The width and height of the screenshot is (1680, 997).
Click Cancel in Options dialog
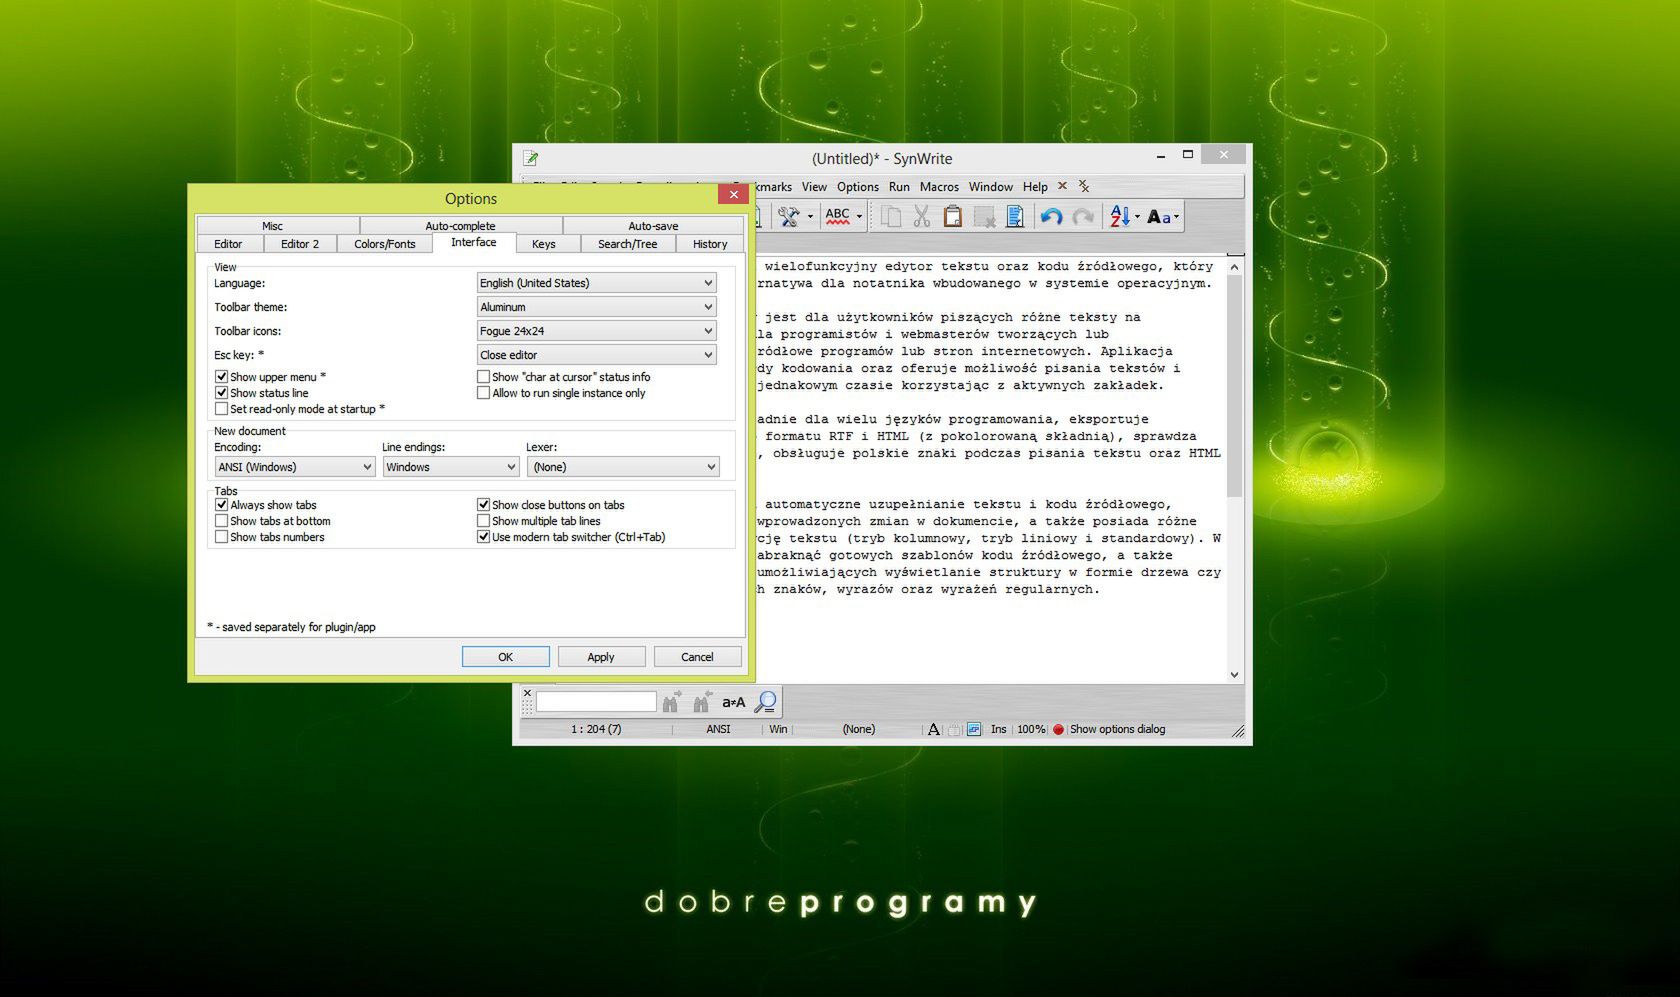pyautogui.click(x=697, y=657)
